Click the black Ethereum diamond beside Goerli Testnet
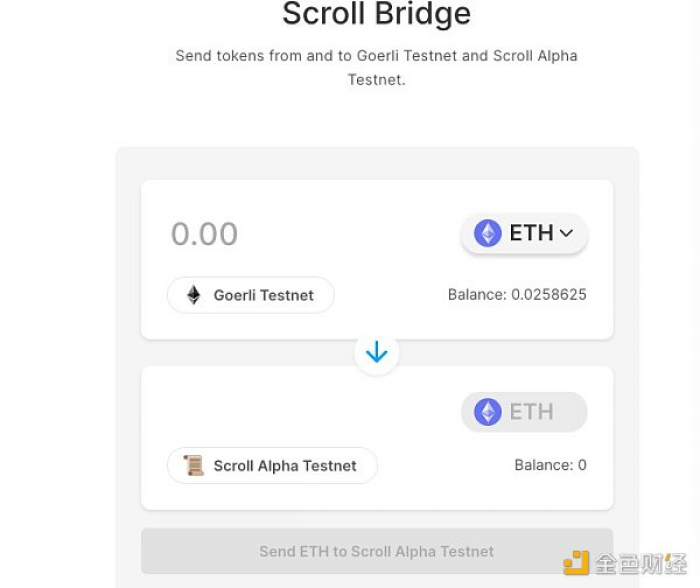This screenshot has width=700, height=588. click(x=194, y=295)
